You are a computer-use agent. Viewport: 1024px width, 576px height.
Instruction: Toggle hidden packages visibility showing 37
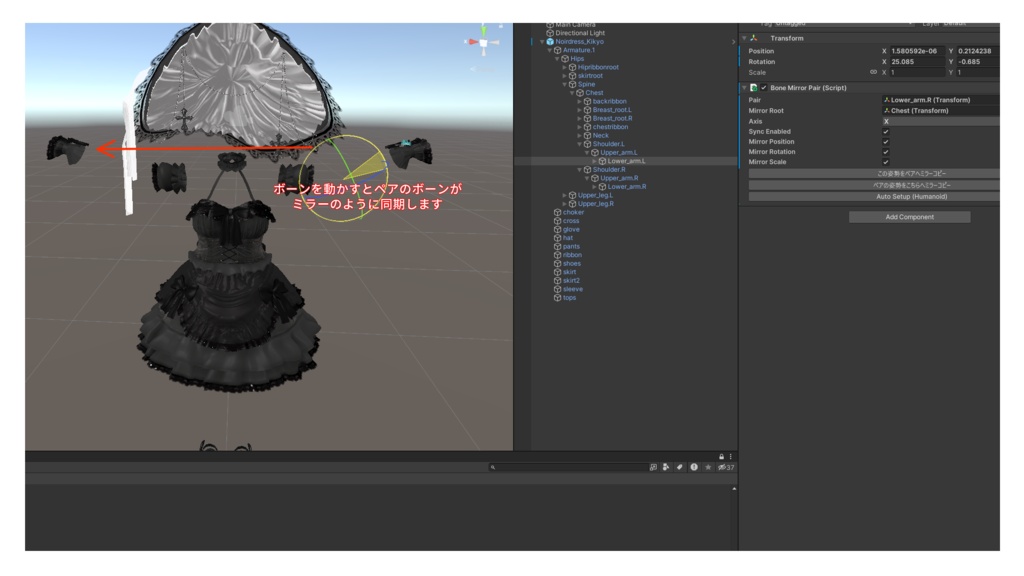click(x=726, y=468)
